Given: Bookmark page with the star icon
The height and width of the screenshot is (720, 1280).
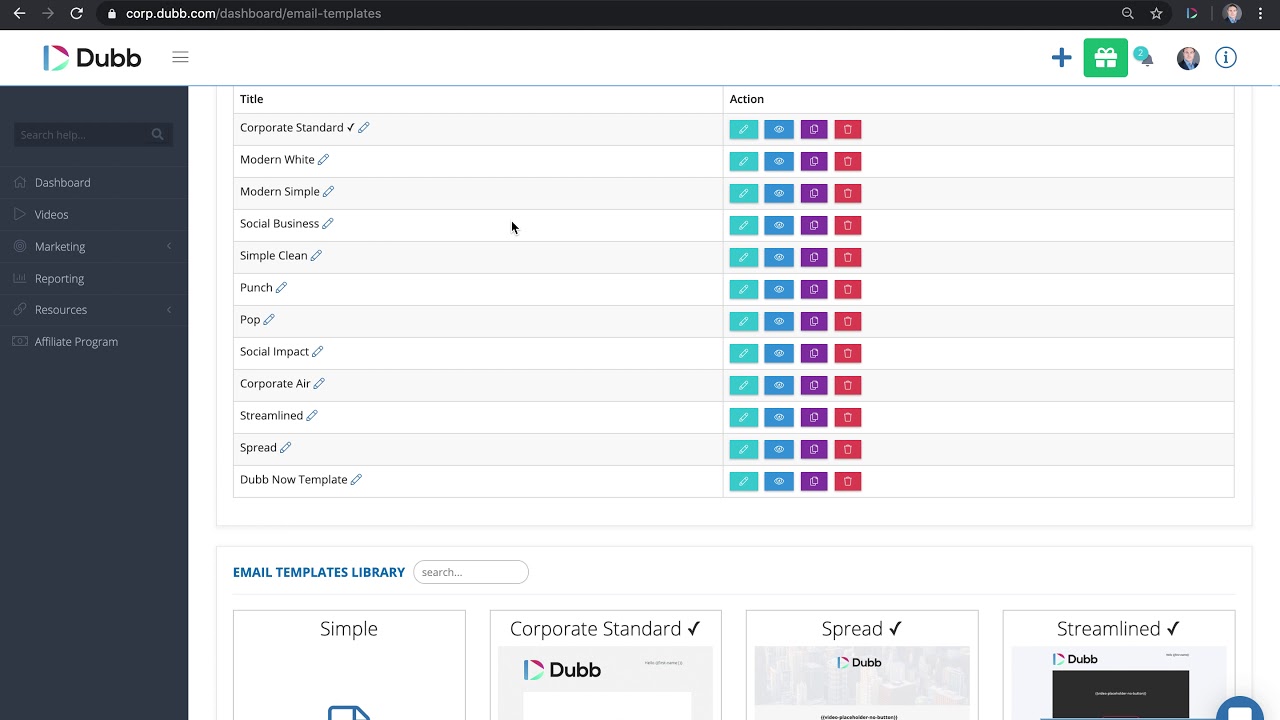Looking at the screenshot, I should click(x=1157, y=14).
